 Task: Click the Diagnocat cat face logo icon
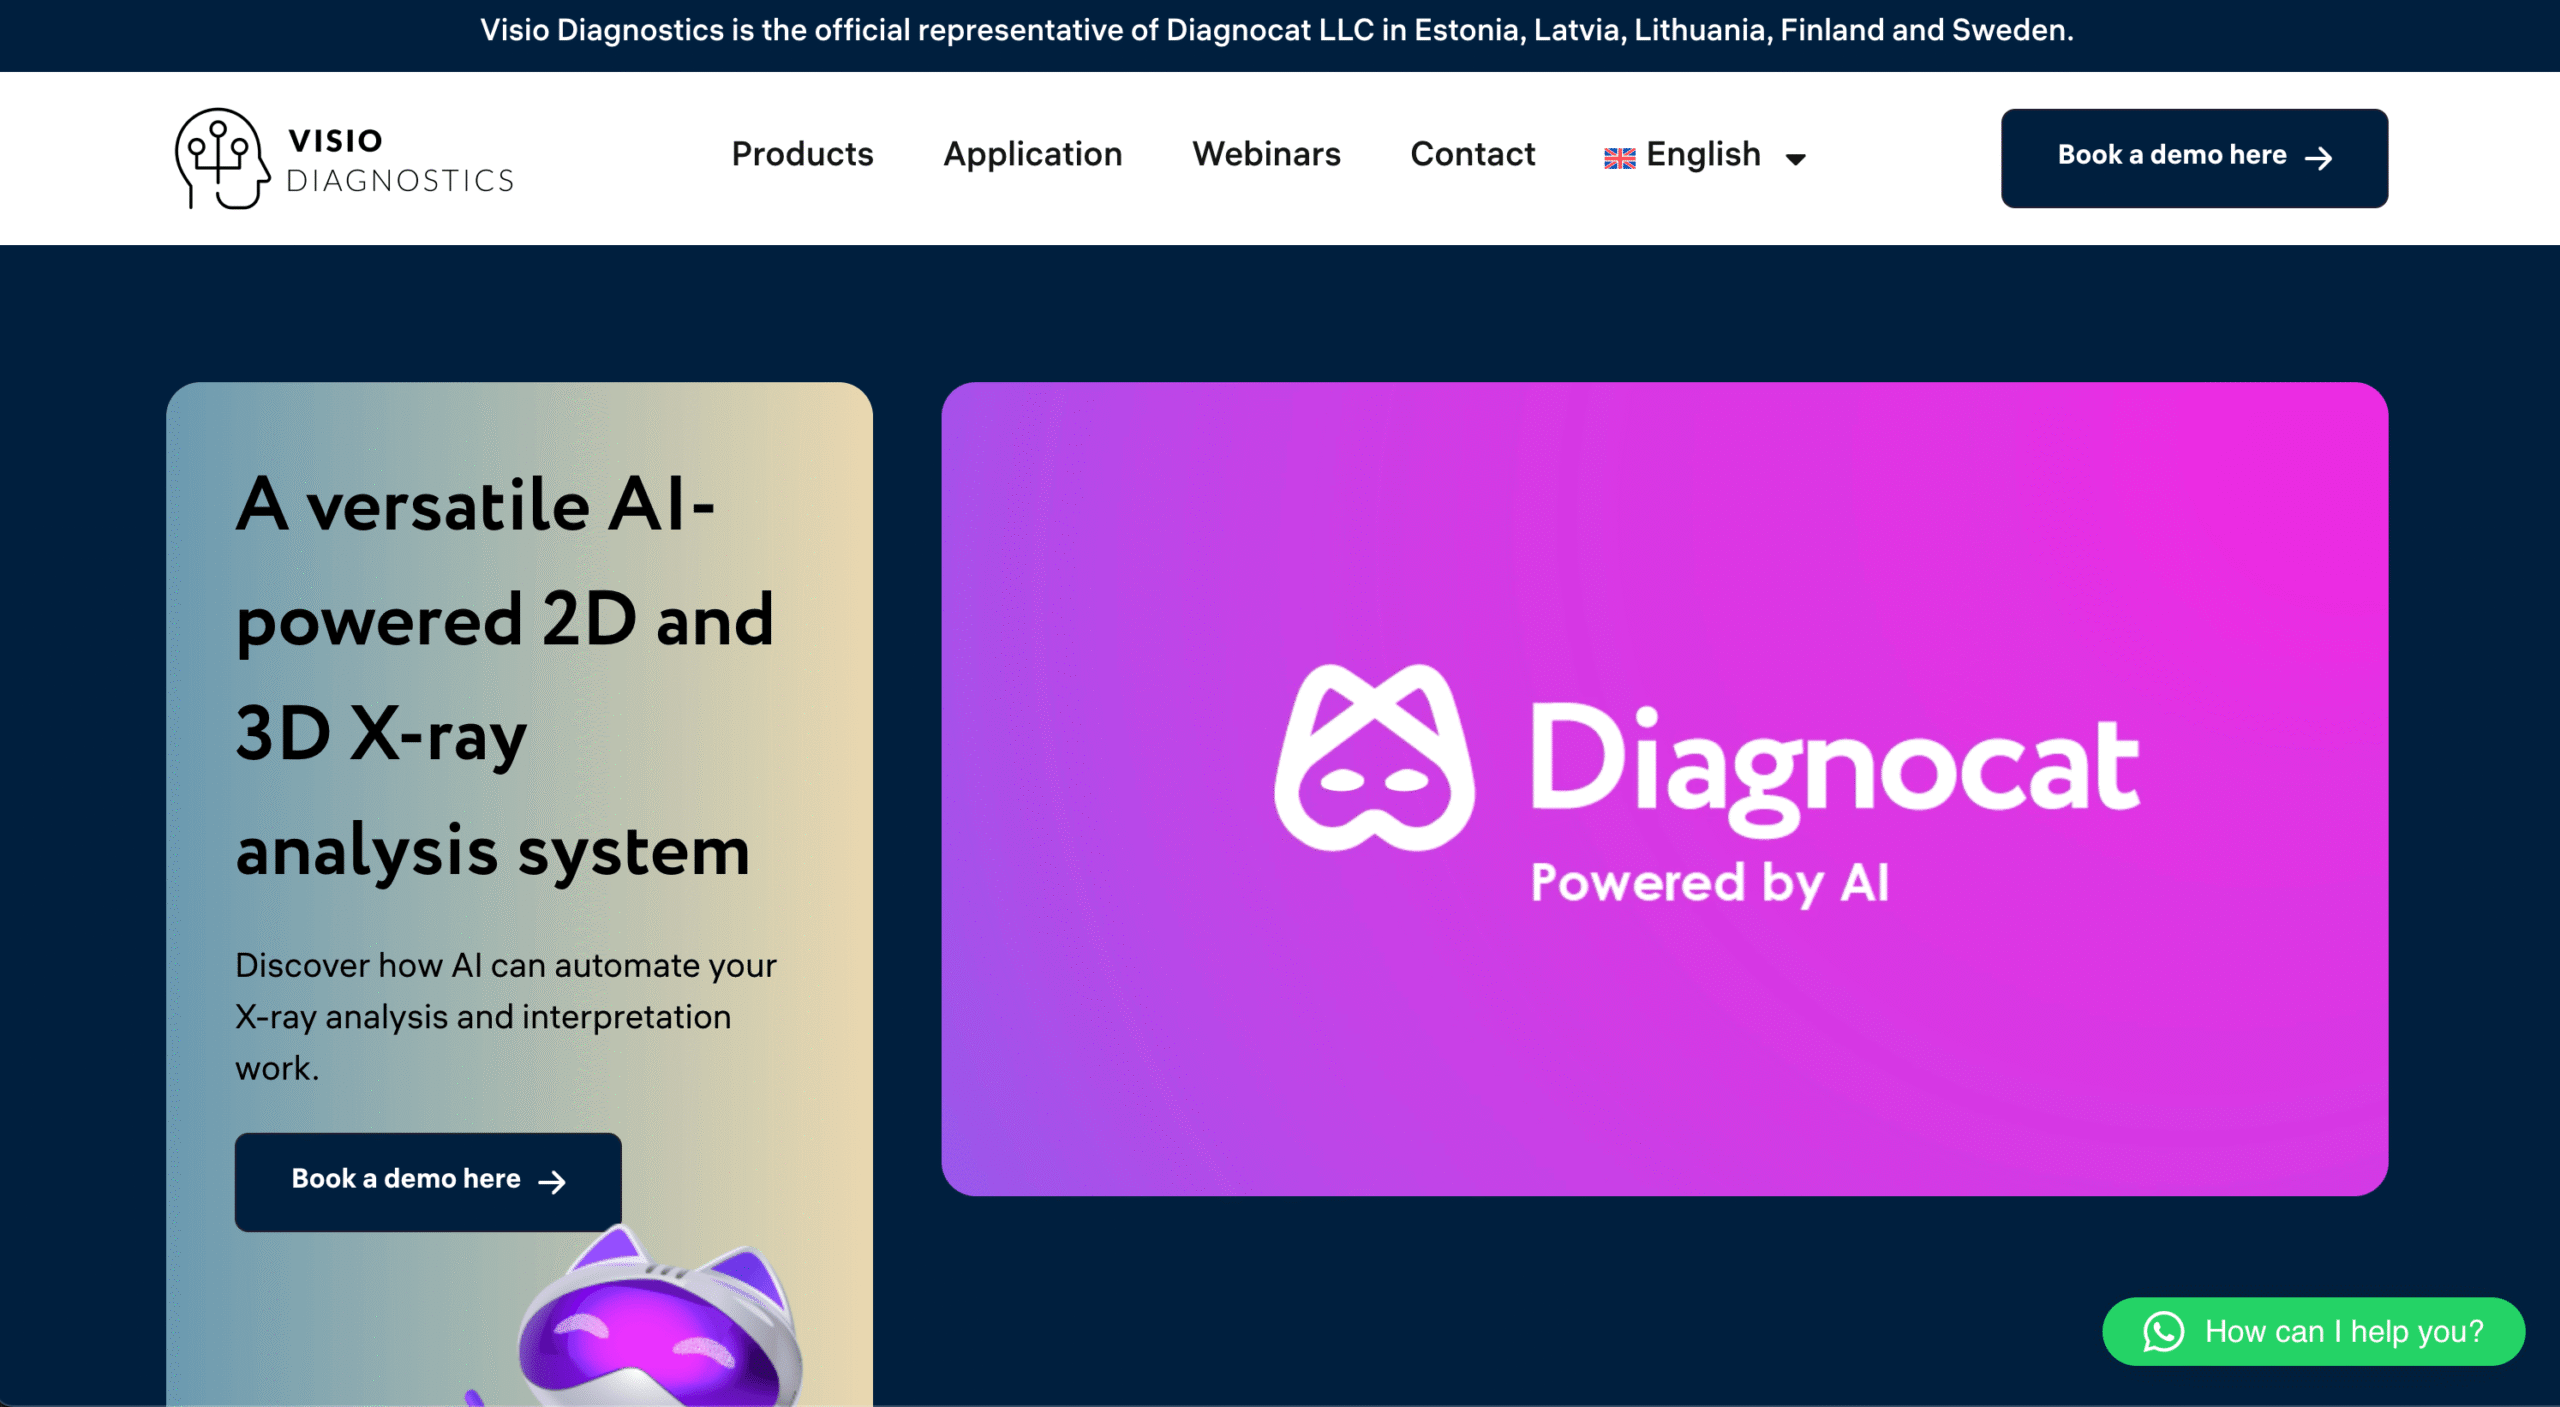click(x=1374, y=757)
